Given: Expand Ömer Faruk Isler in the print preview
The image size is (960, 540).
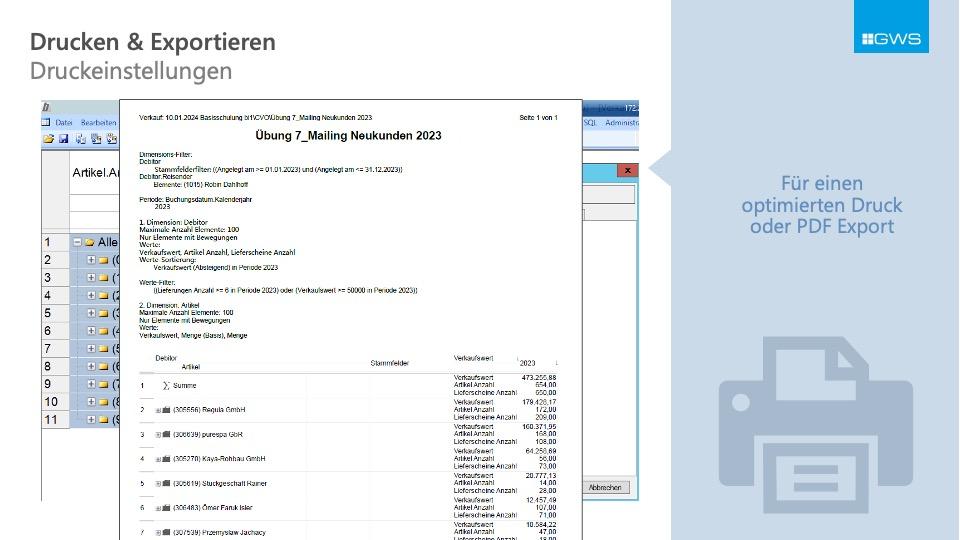Looking at the screenshot, I should [158, 508].
